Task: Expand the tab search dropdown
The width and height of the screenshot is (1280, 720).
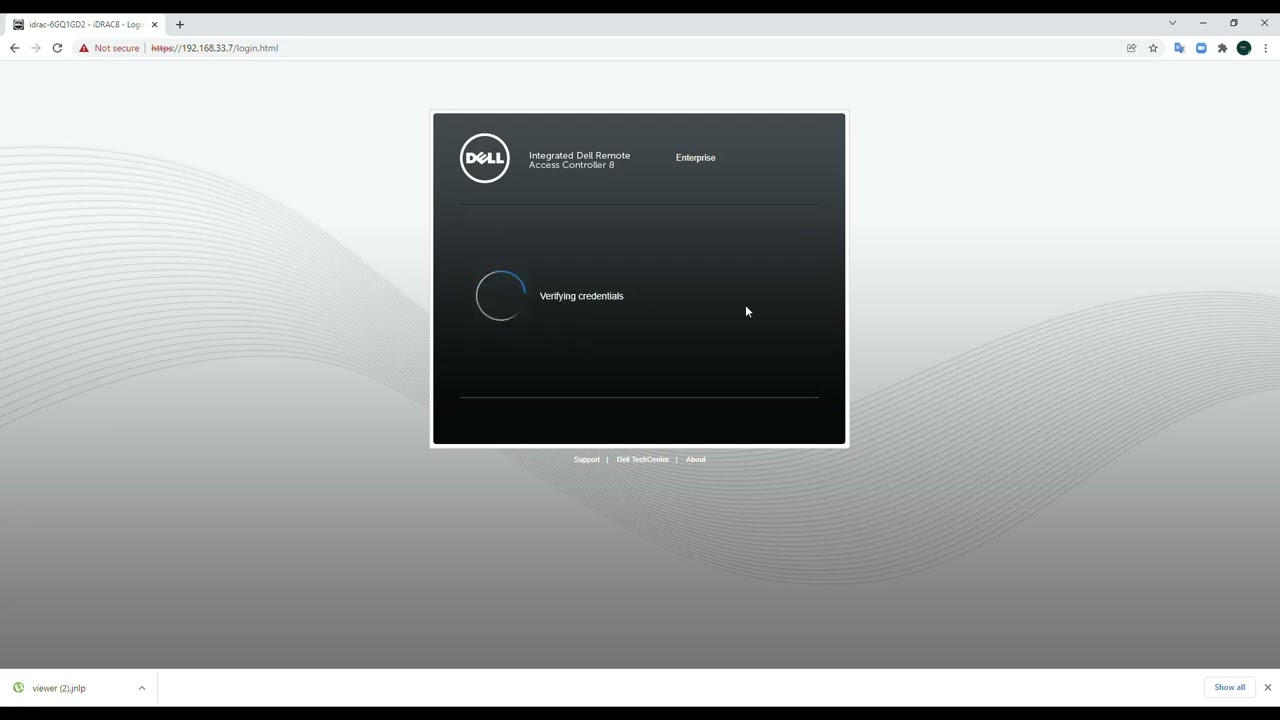Action: click(1172, 23)
